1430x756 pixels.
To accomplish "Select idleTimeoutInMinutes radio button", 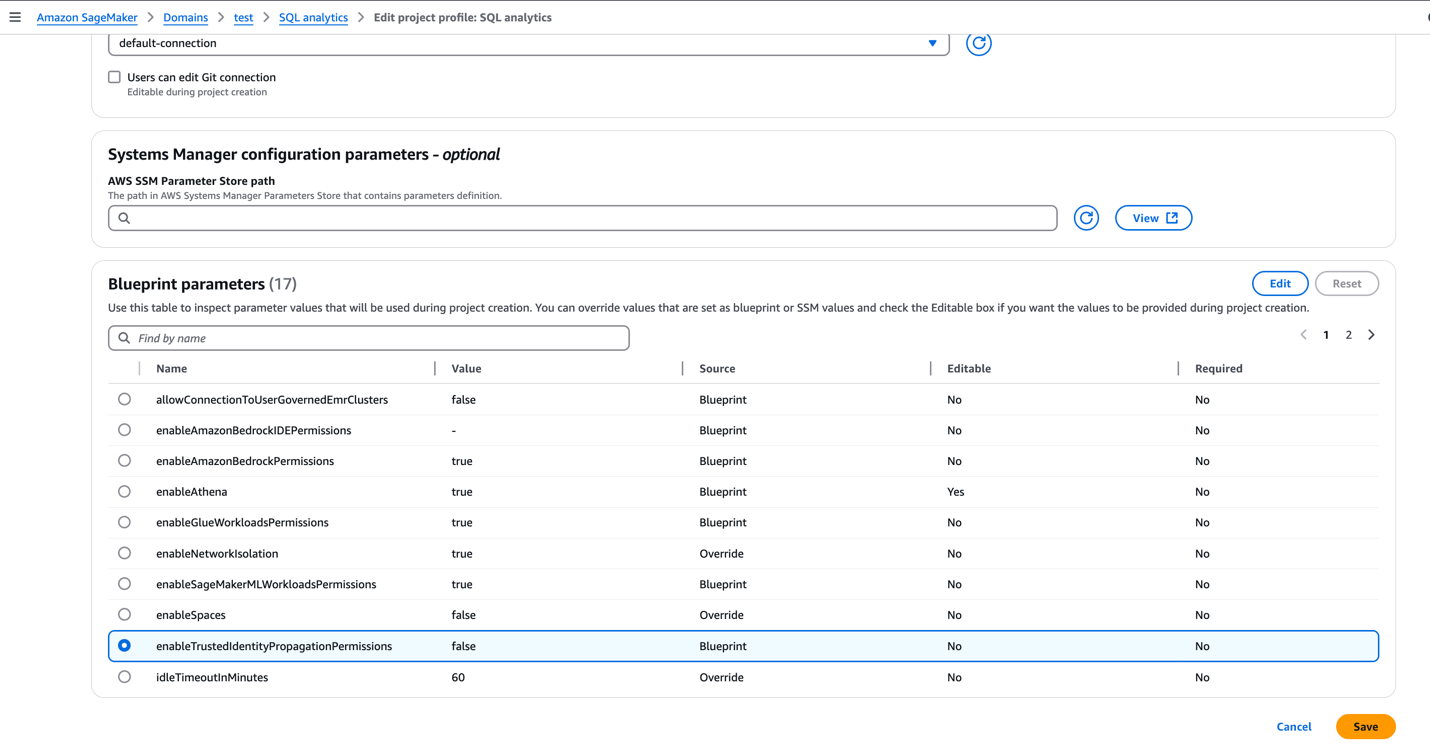I will tap(124, 677).
